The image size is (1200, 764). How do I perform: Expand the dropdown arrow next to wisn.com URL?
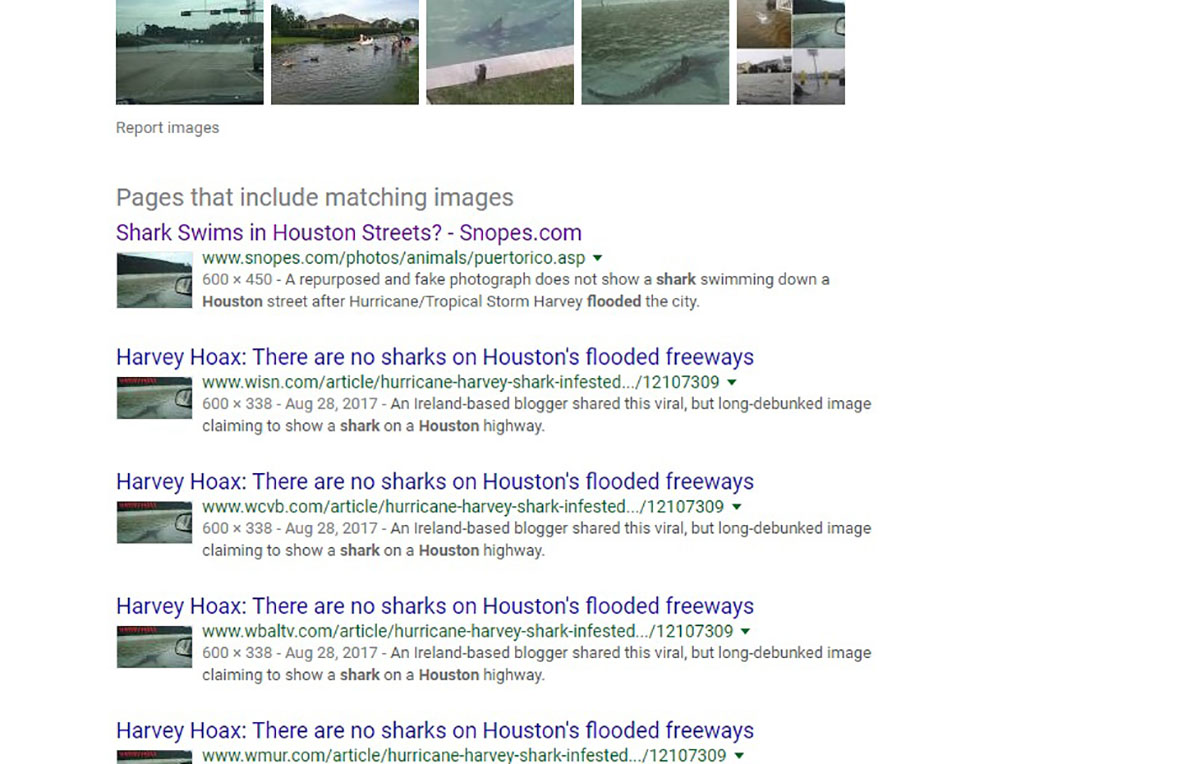(x=732, y=383)
